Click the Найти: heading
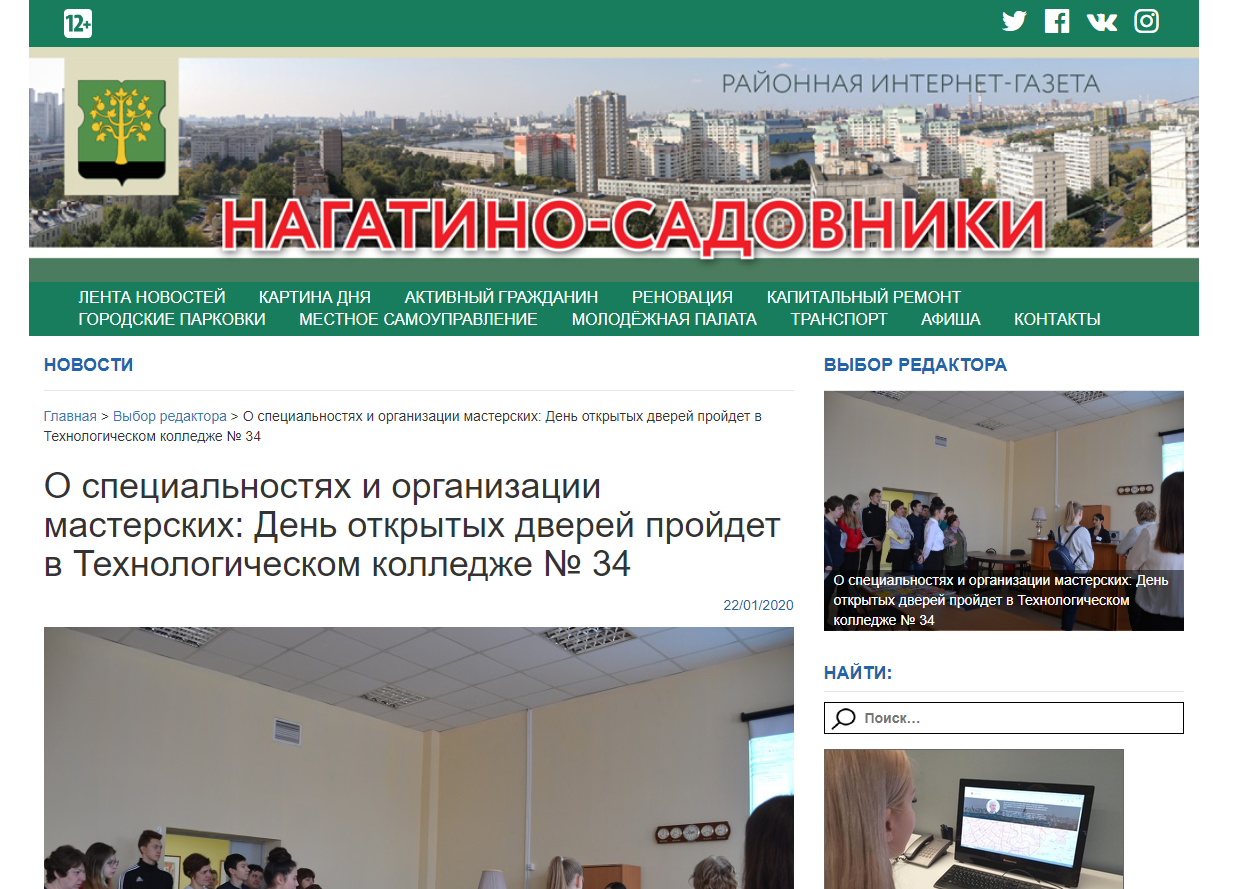This screenshot has width=1251, height=889. (858, 673)
